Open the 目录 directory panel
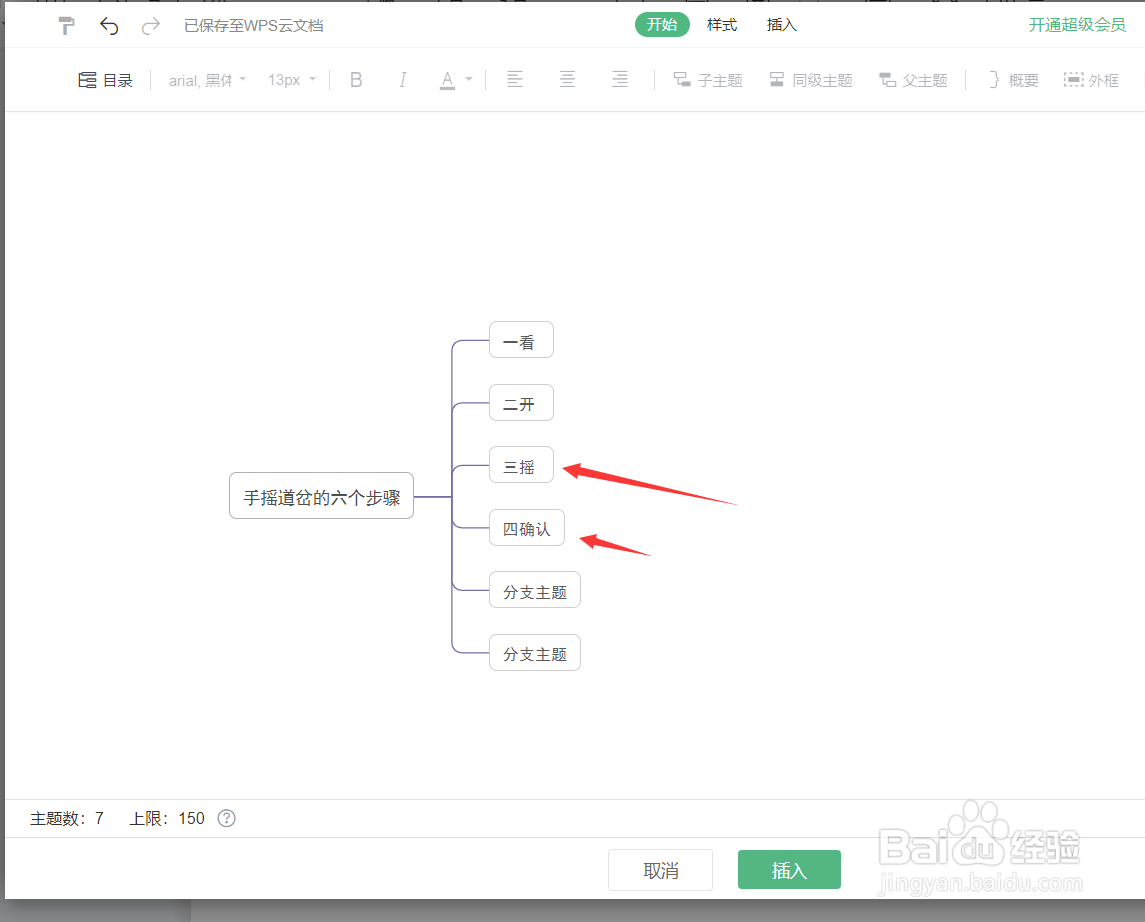Screen dimensions: 1145x922 [x=105, y=79]
